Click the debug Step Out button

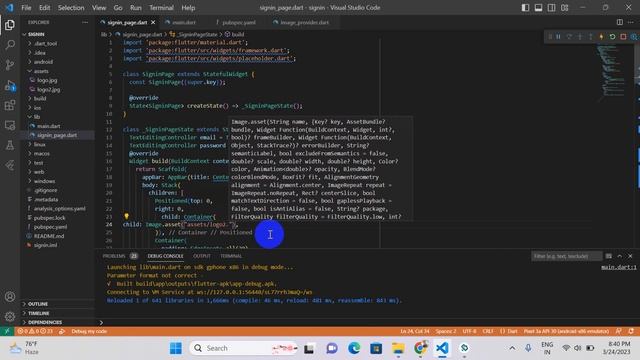point(591,37)
